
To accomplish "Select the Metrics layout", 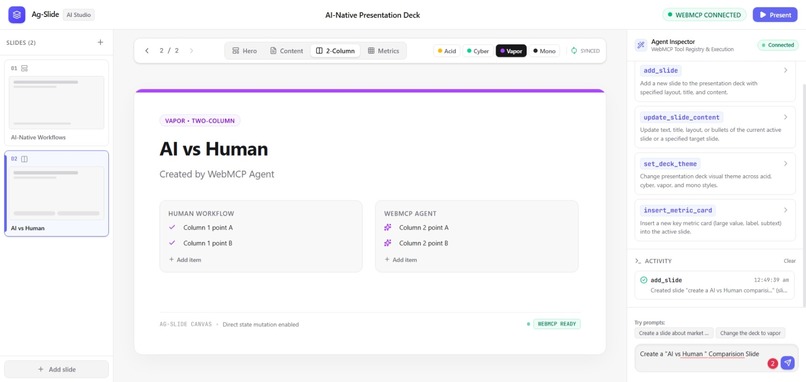I will pyautogui.click(x=383, y=51).
